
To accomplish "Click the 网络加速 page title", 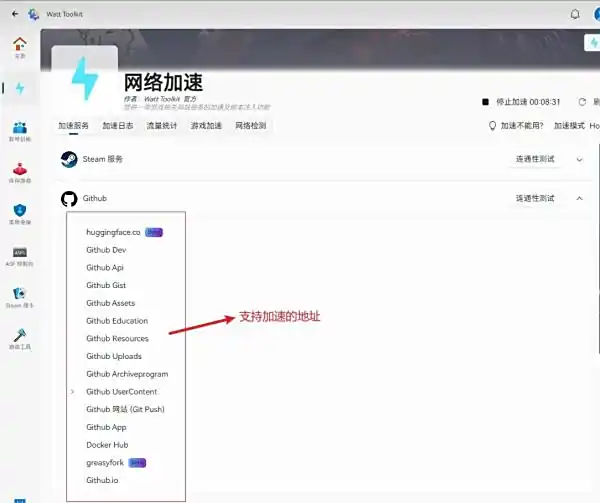I will click(163, 82).
